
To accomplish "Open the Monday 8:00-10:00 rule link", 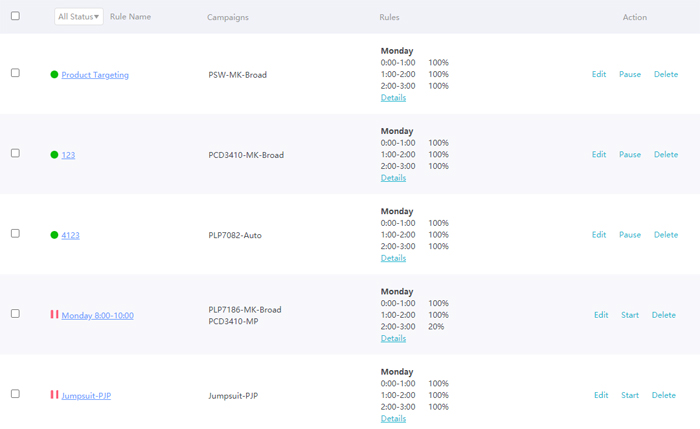I will click(x=98, y=316).
